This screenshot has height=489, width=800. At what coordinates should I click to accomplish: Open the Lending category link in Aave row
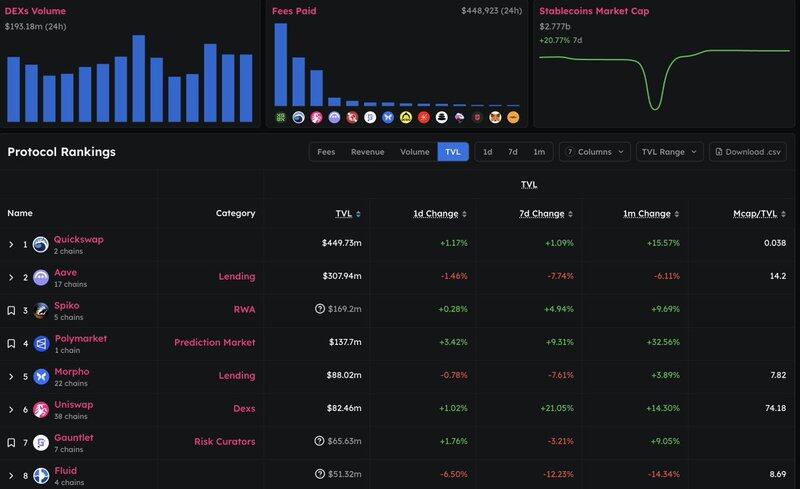click(237, 276)
